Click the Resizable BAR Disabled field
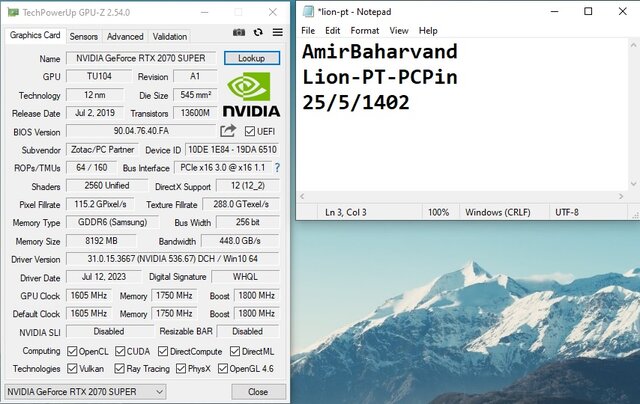The image size is (640, 404). click(x=248, y=331)
